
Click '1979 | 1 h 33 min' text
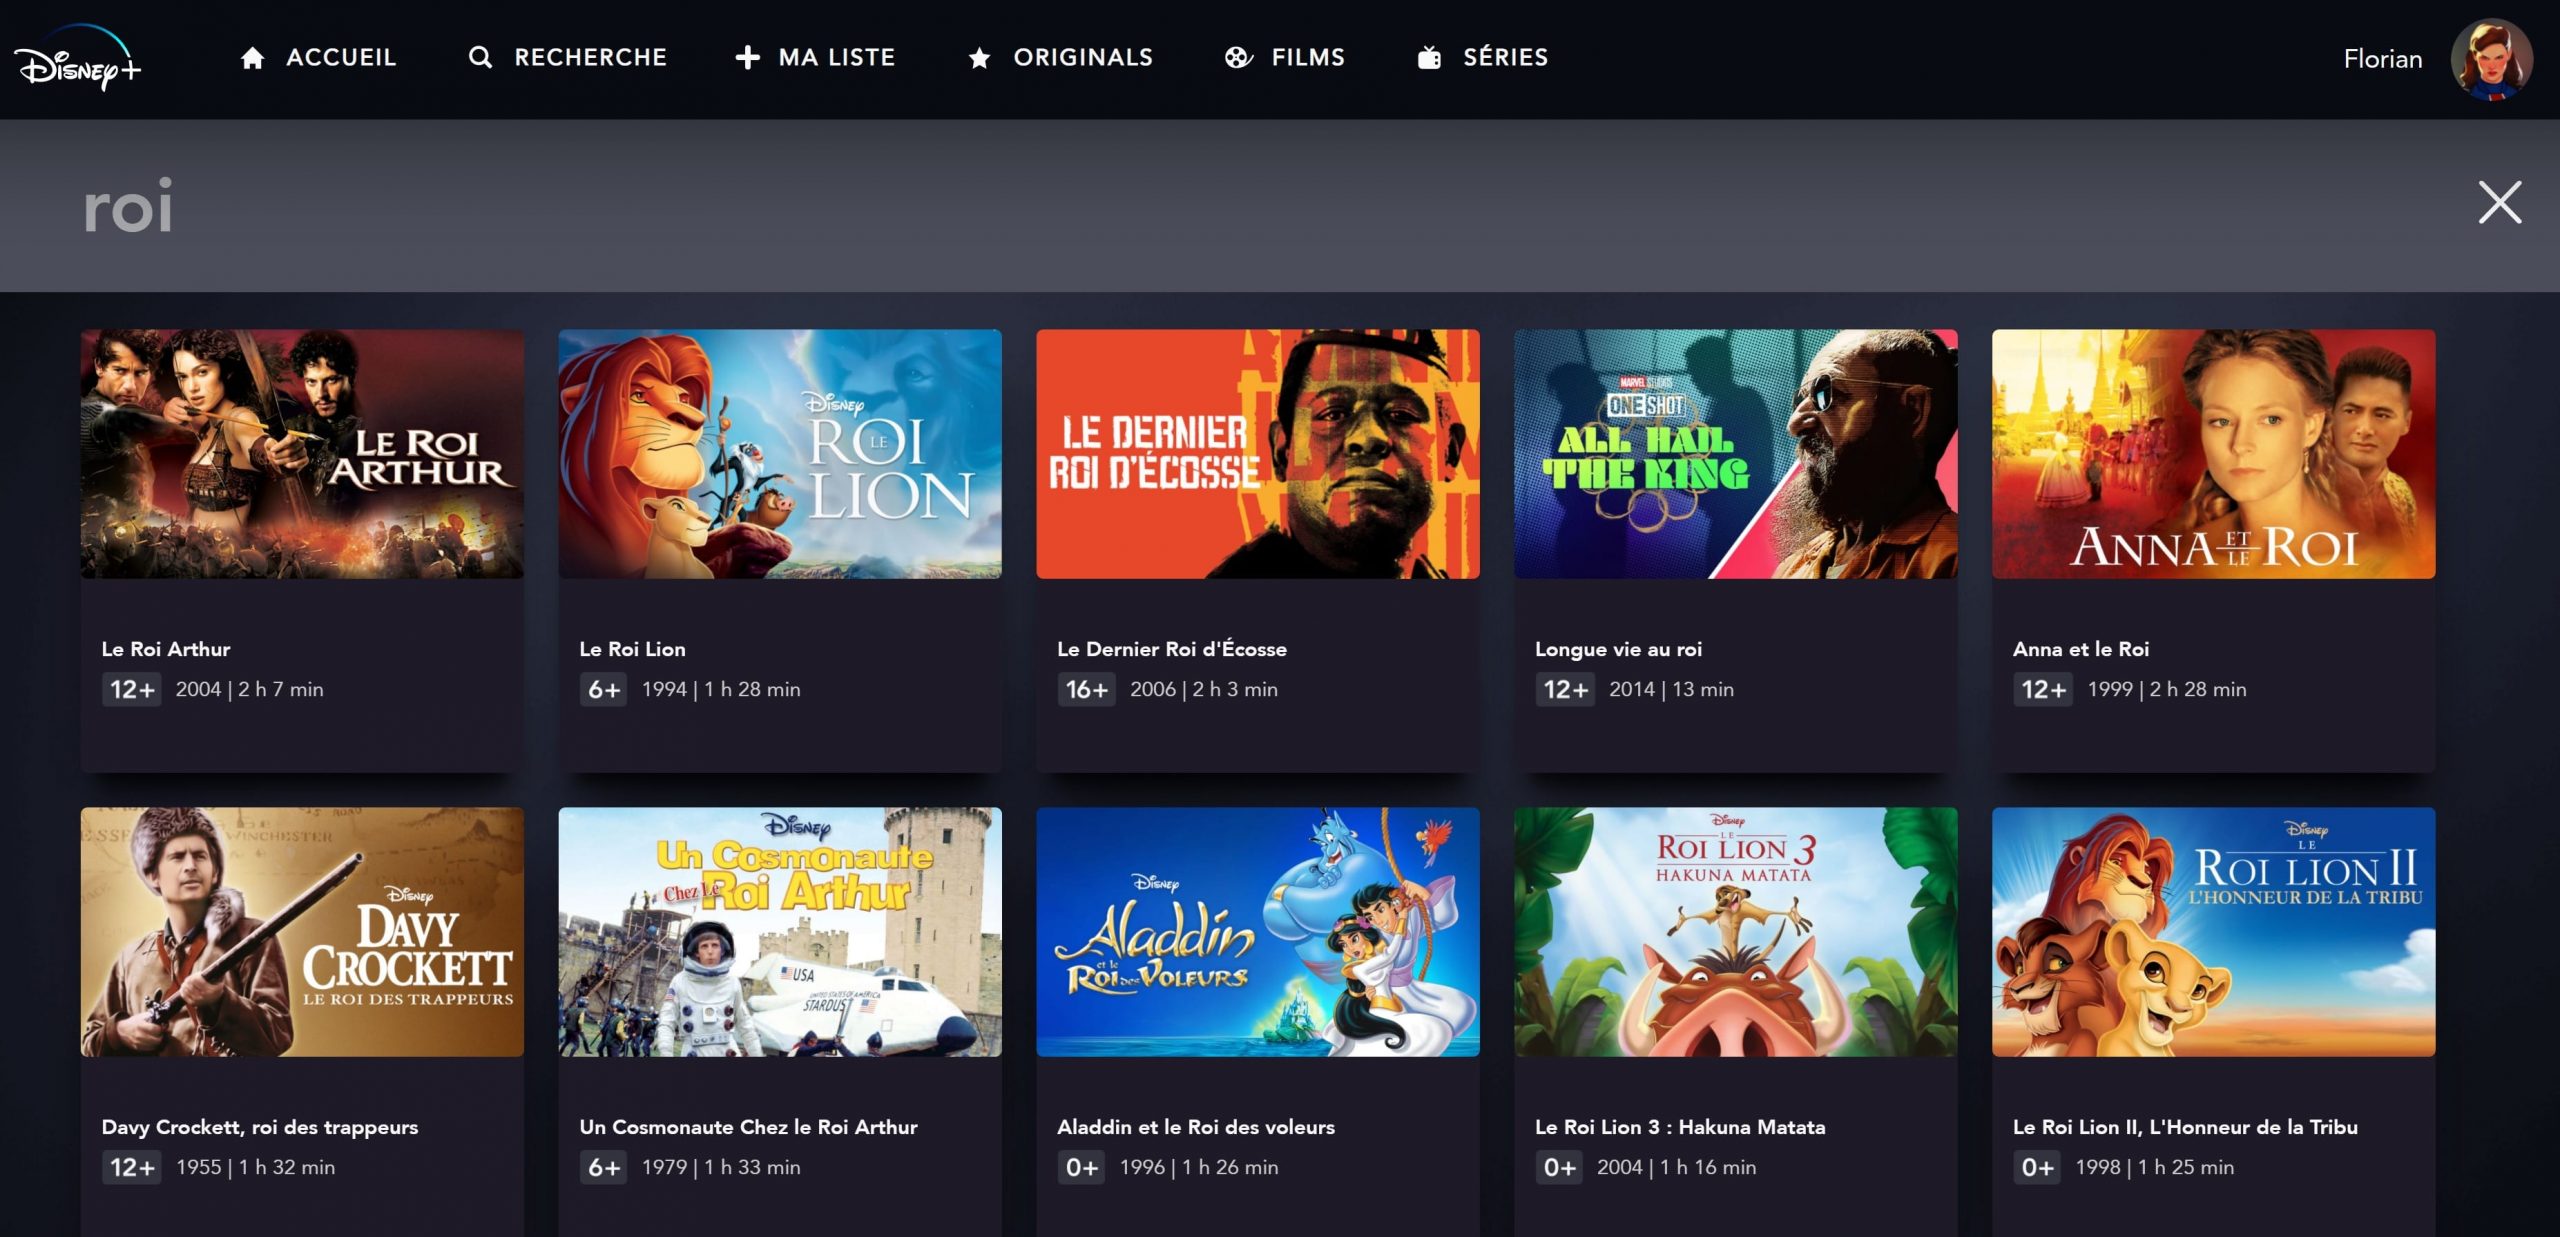point(721,1167)
